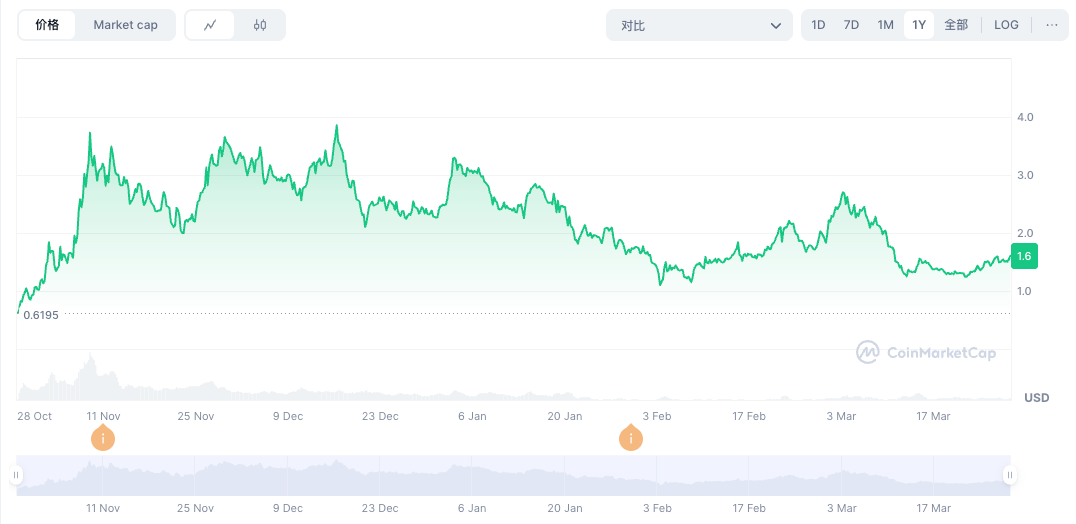
Task: Switch to the Market cap tab
Action: [125, 25]
